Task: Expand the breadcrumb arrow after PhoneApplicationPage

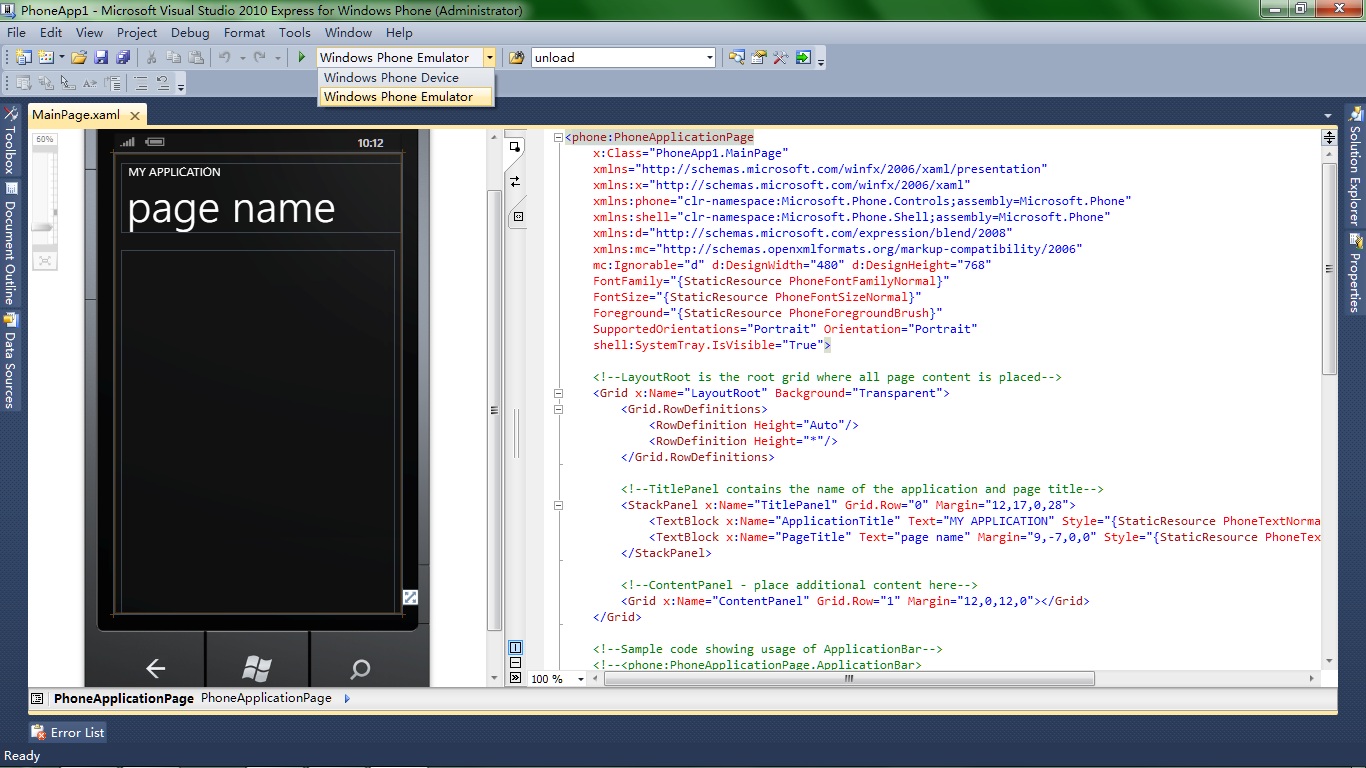Action: click(347, 699)
